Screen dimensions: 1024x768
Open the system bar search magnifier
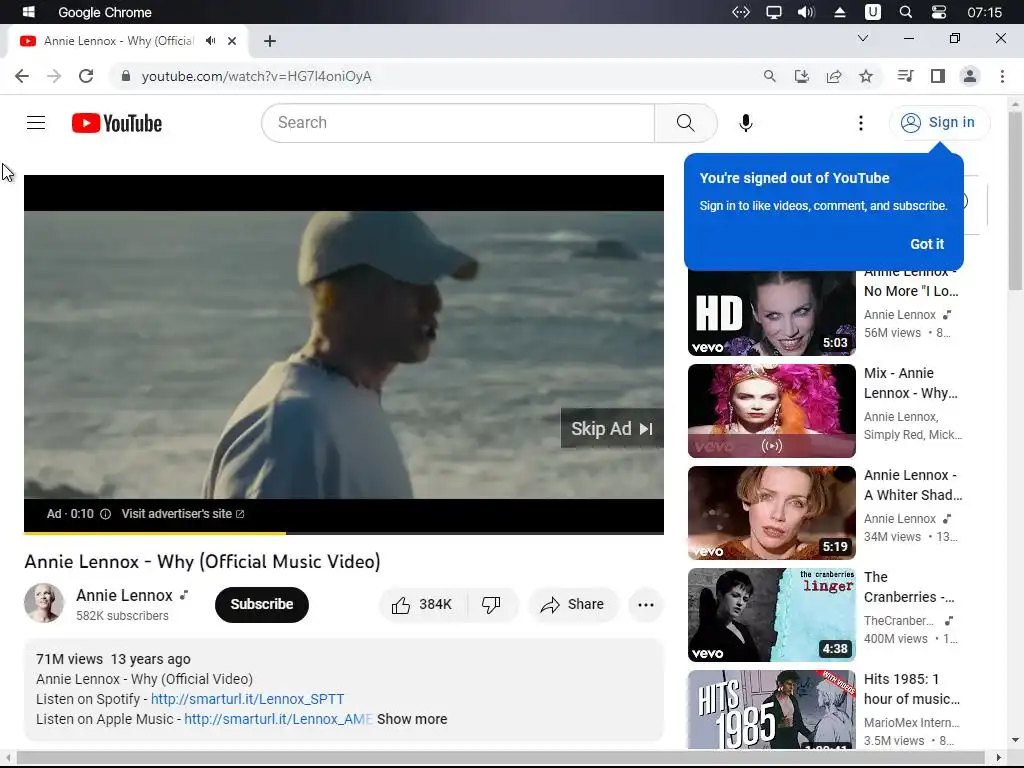(905, 12)
